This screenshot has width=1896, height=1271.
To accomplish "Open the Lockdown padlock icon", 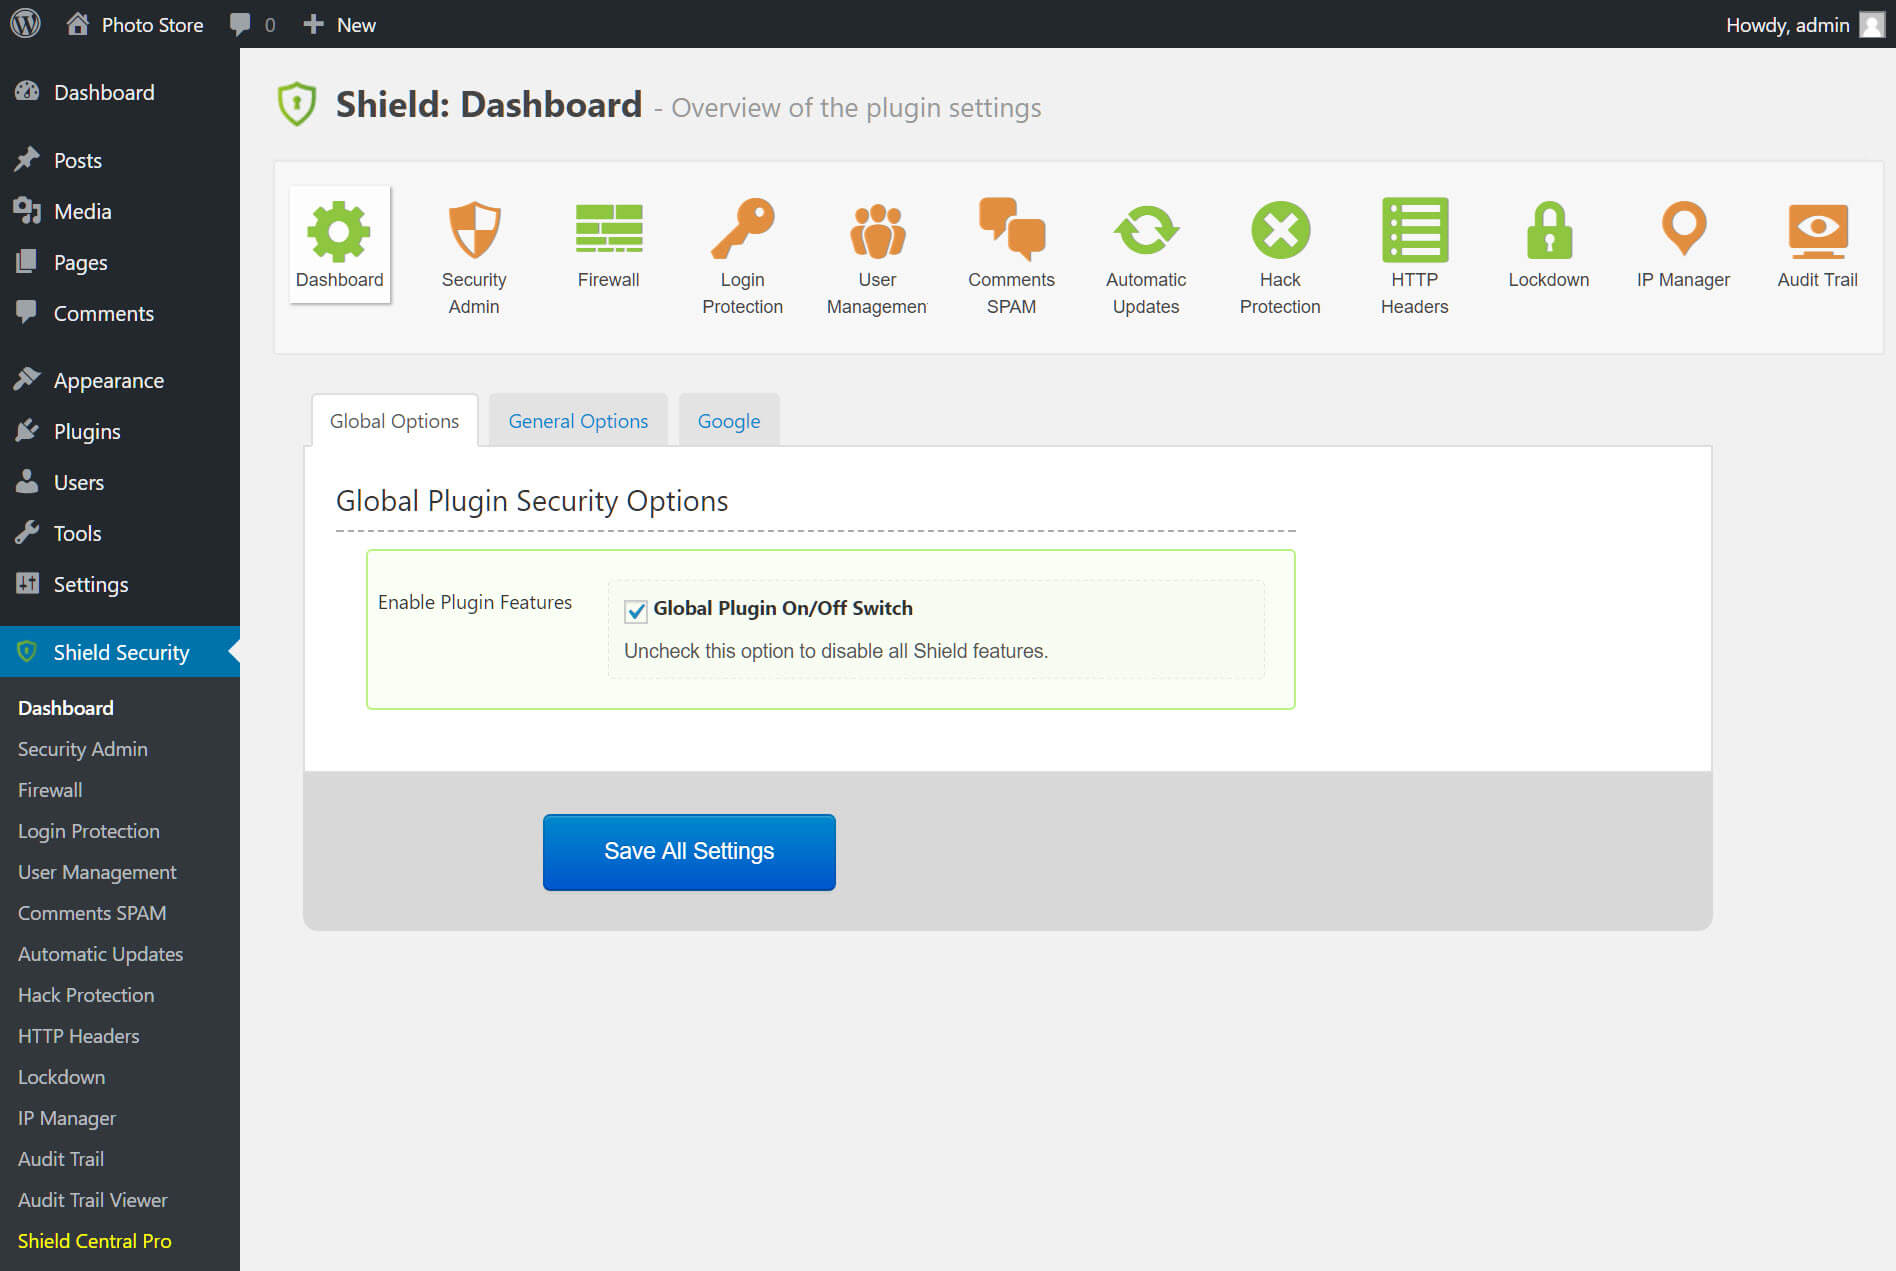I will 1549,230.
